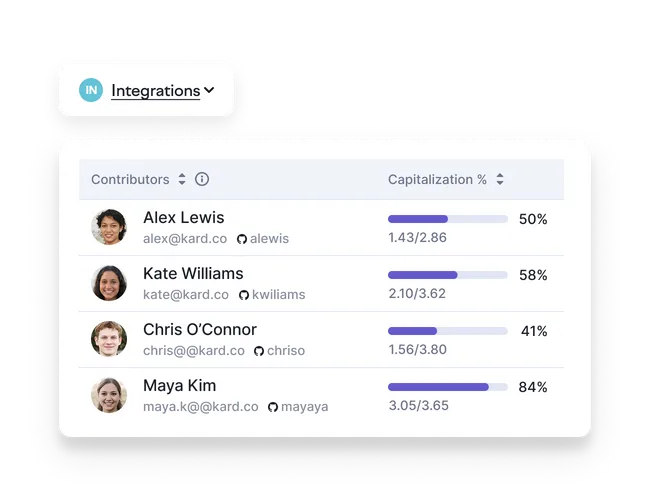The width and height of the screenshot is (650, 500).
Task: Open the Integrations dropdown chevron
Action: [209, 90]
